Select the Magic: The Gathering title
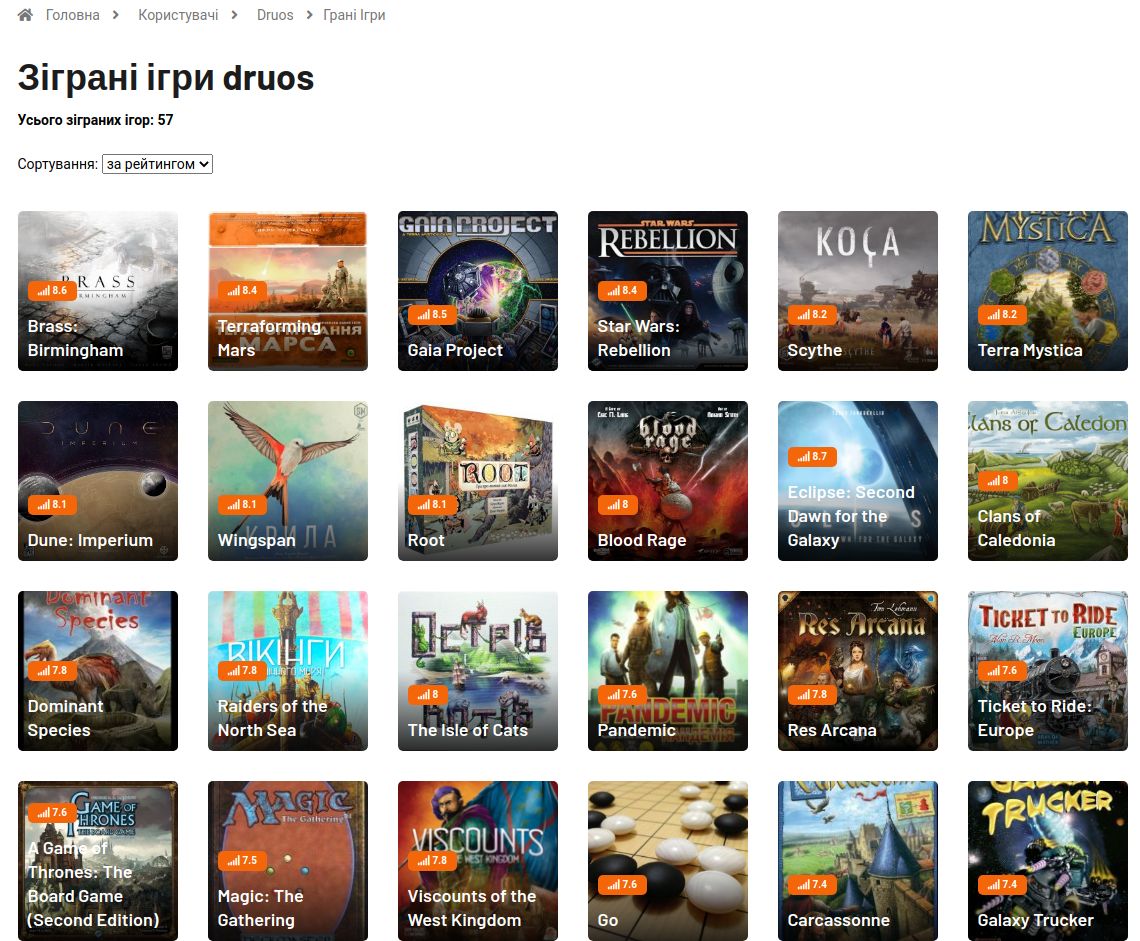This screenshot has height=941, width=1140. point(260,908)
